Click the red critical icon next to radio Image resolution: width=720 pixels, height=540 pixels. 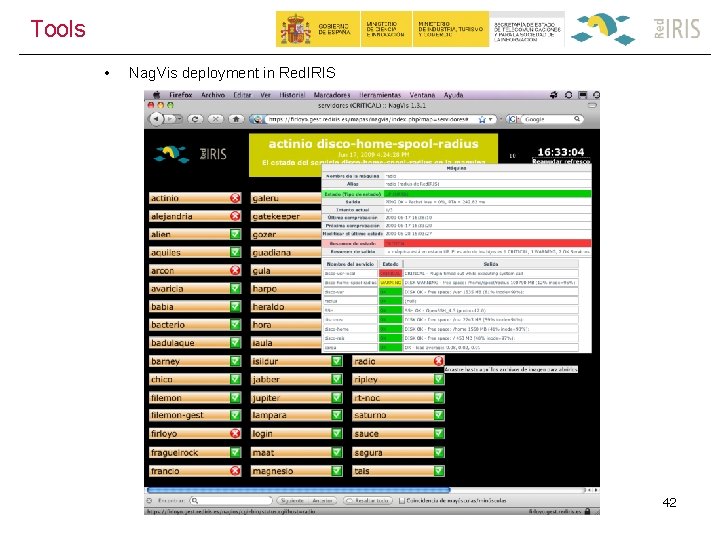(439, 361)
